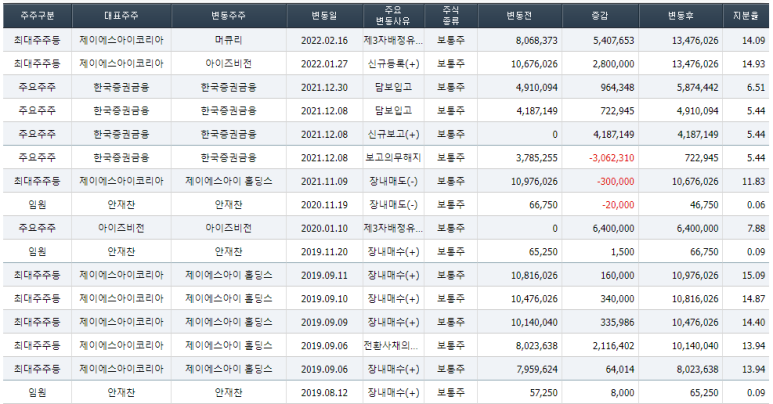Image resolution: width=773 pixels, height=404 pixels.
Task: Select the change amount '2,116,402'
Action: click(x=614, y=346)
